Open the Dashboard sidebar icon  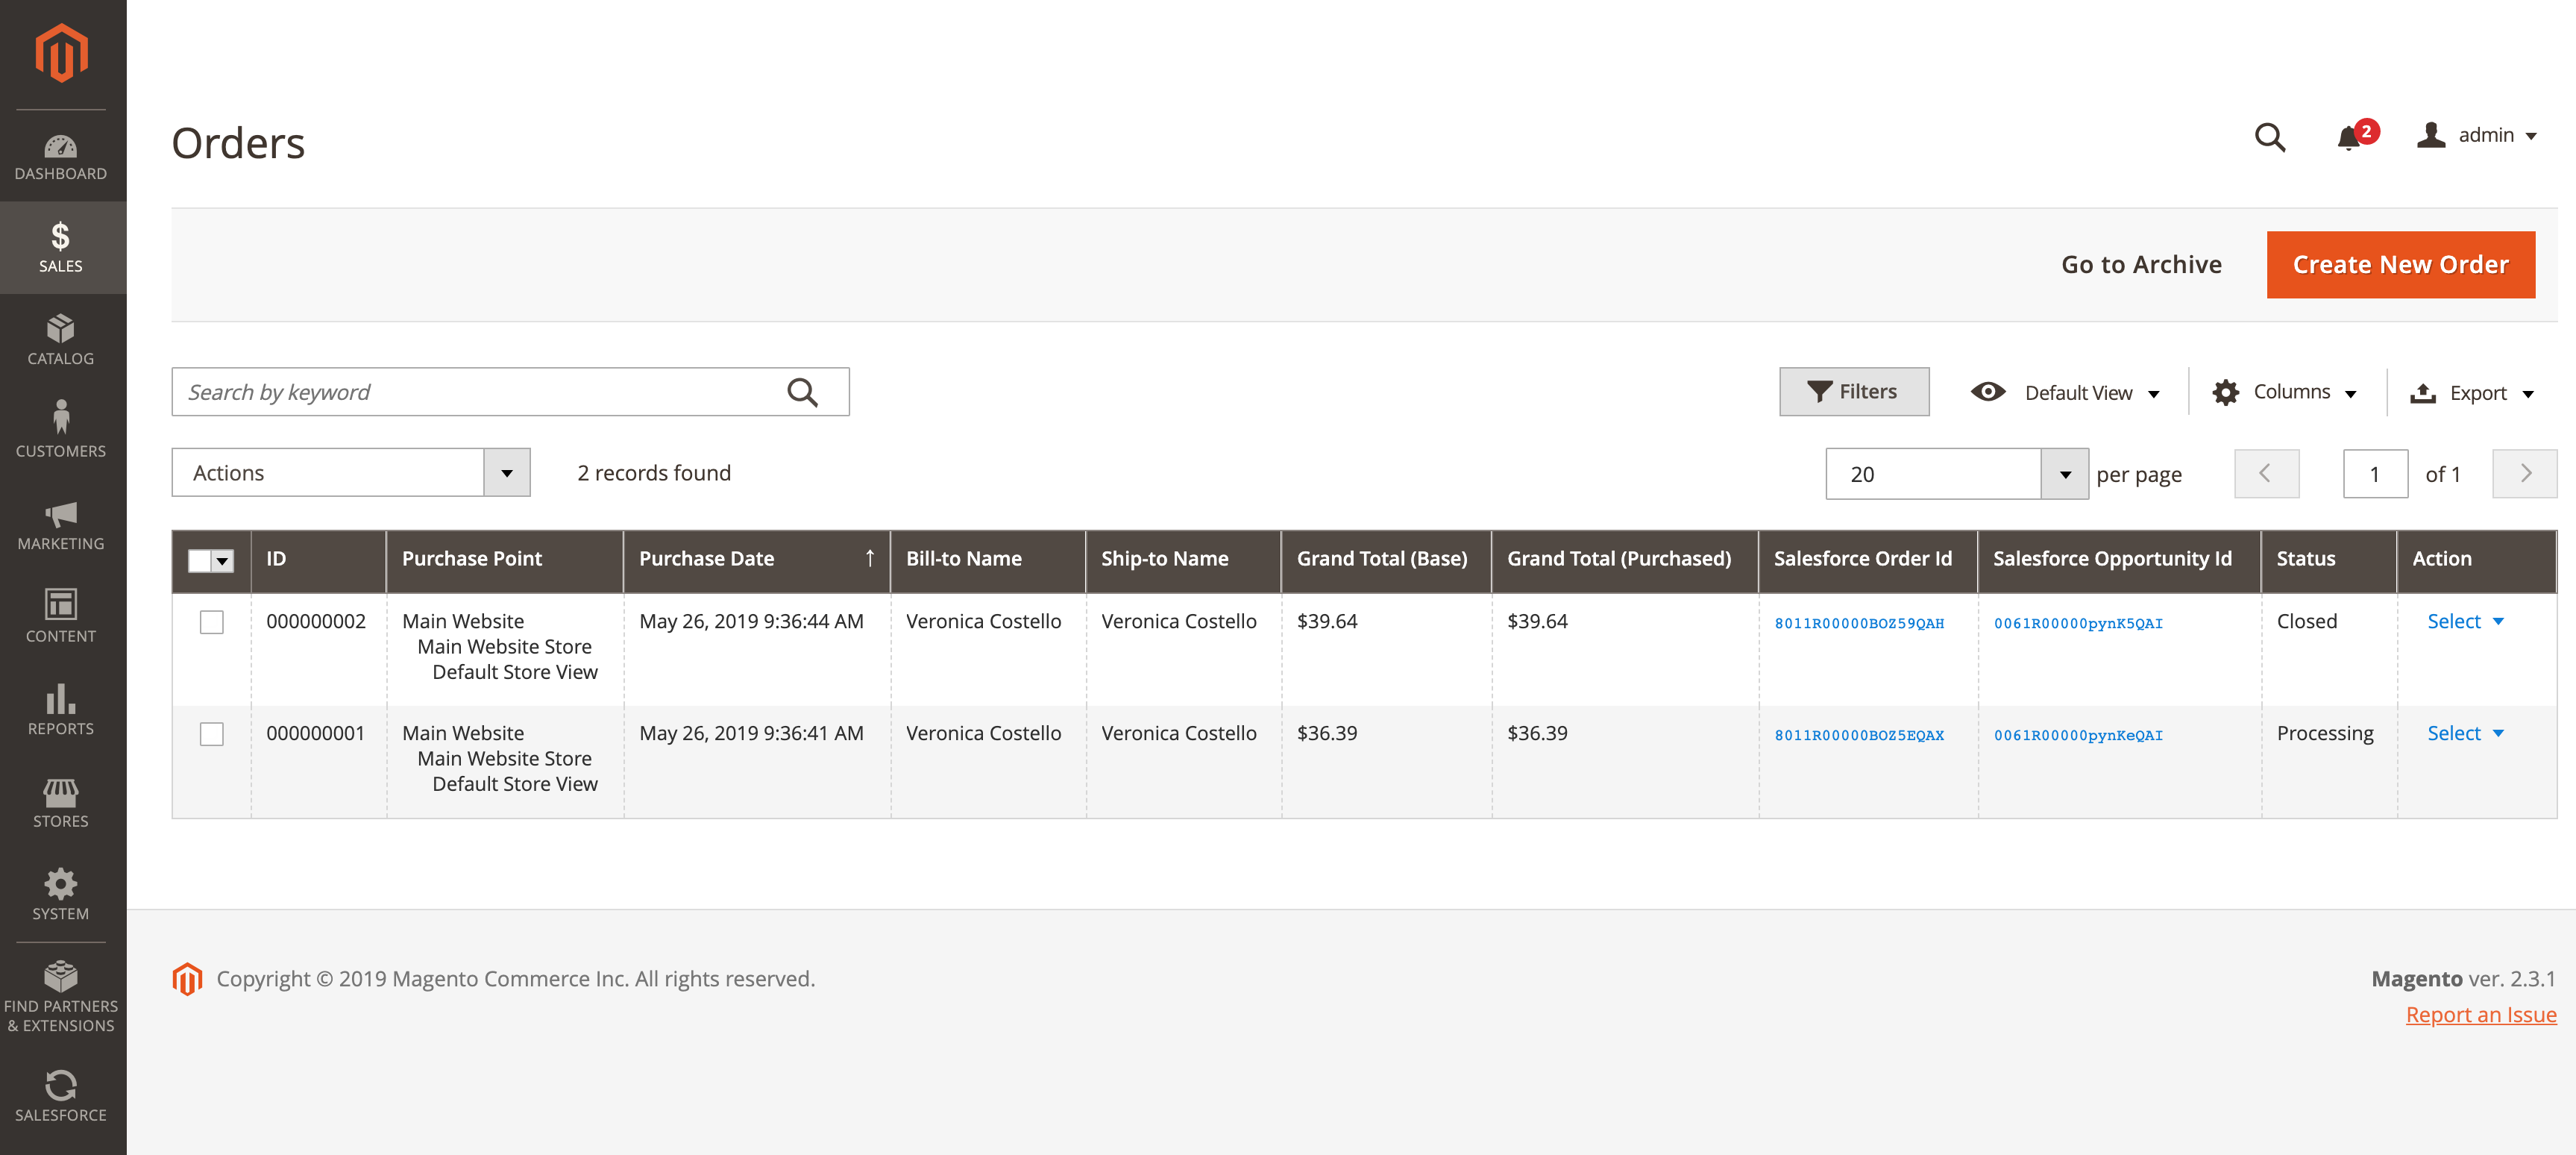[61, 156]
